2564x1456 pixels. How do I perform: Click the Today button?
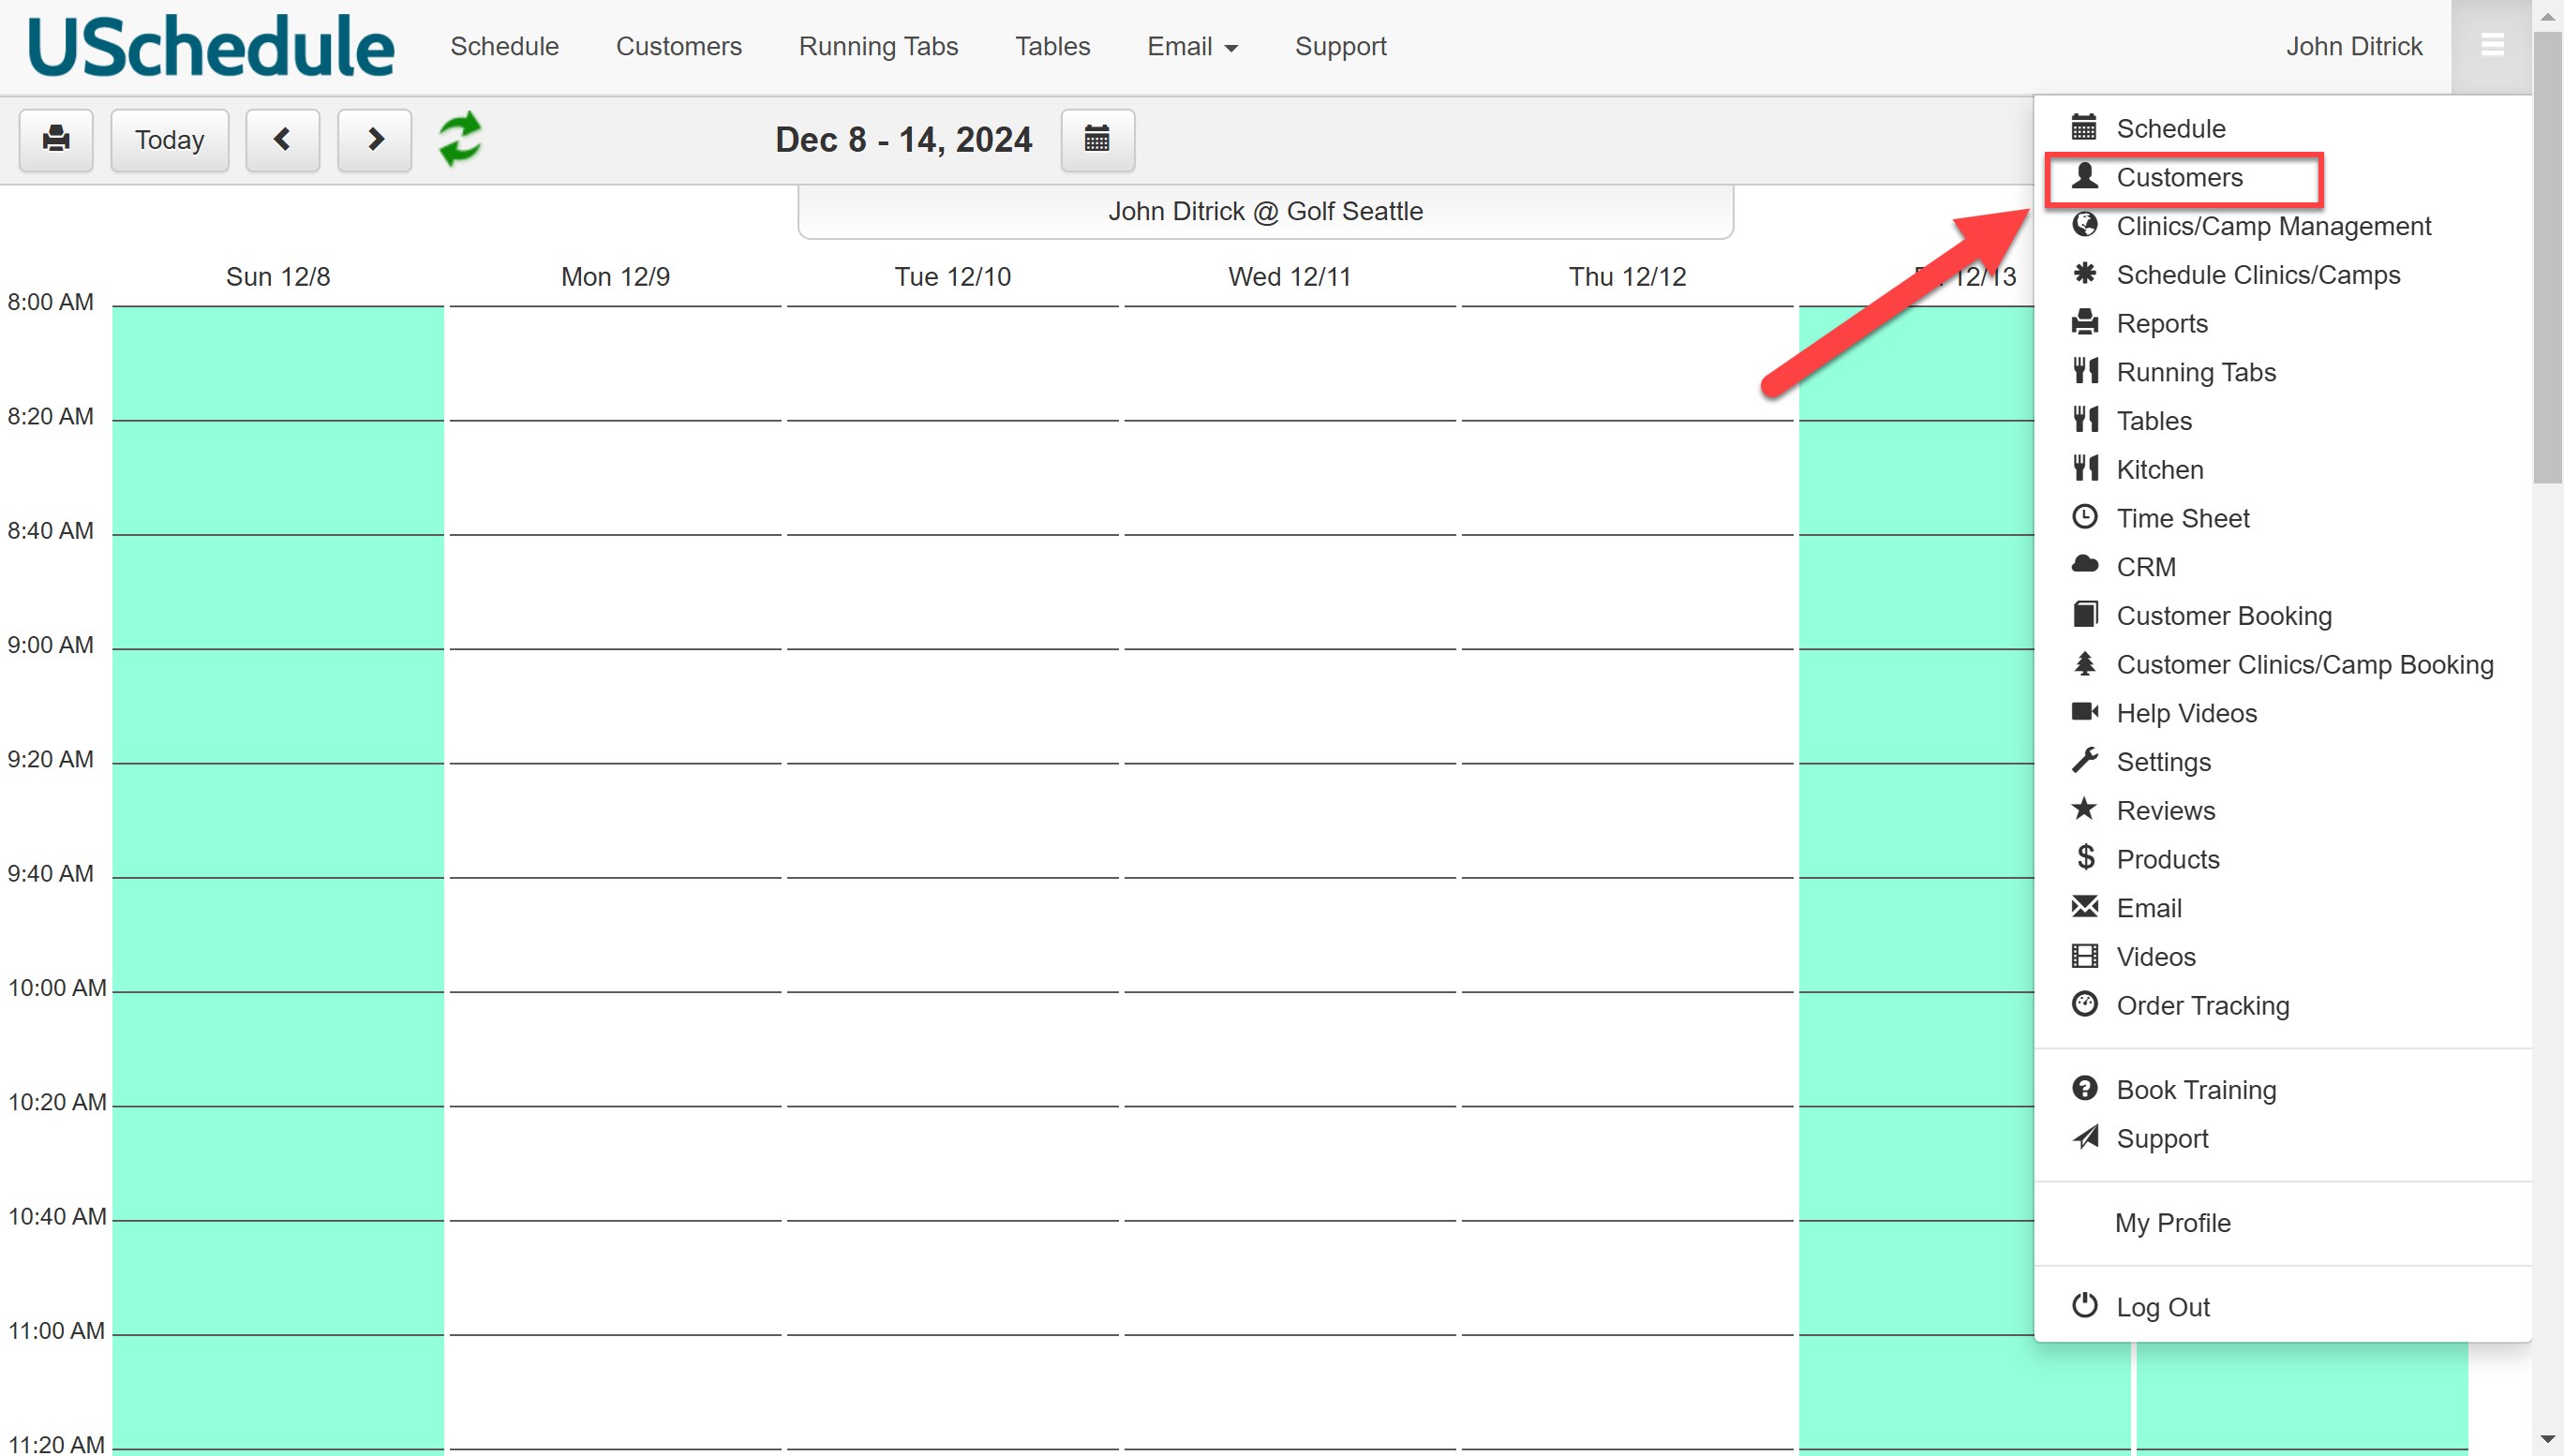click(x=169, y=139)
